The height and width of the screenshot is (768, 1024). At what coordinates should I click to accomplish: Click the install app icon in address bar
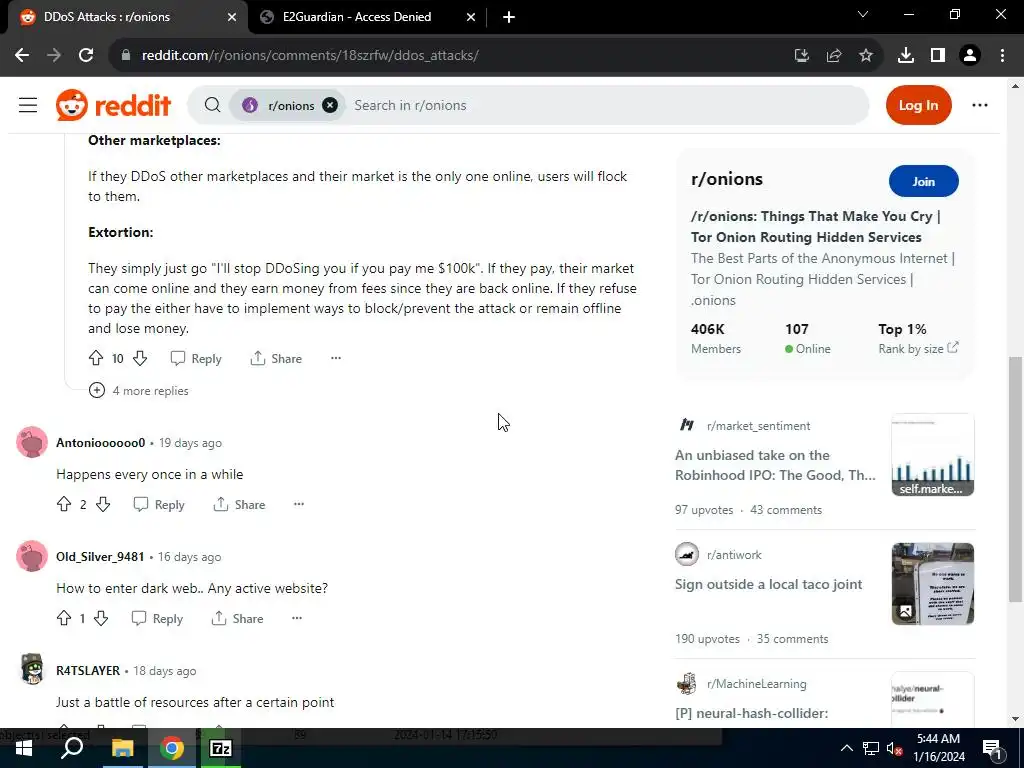click(801, 56)
